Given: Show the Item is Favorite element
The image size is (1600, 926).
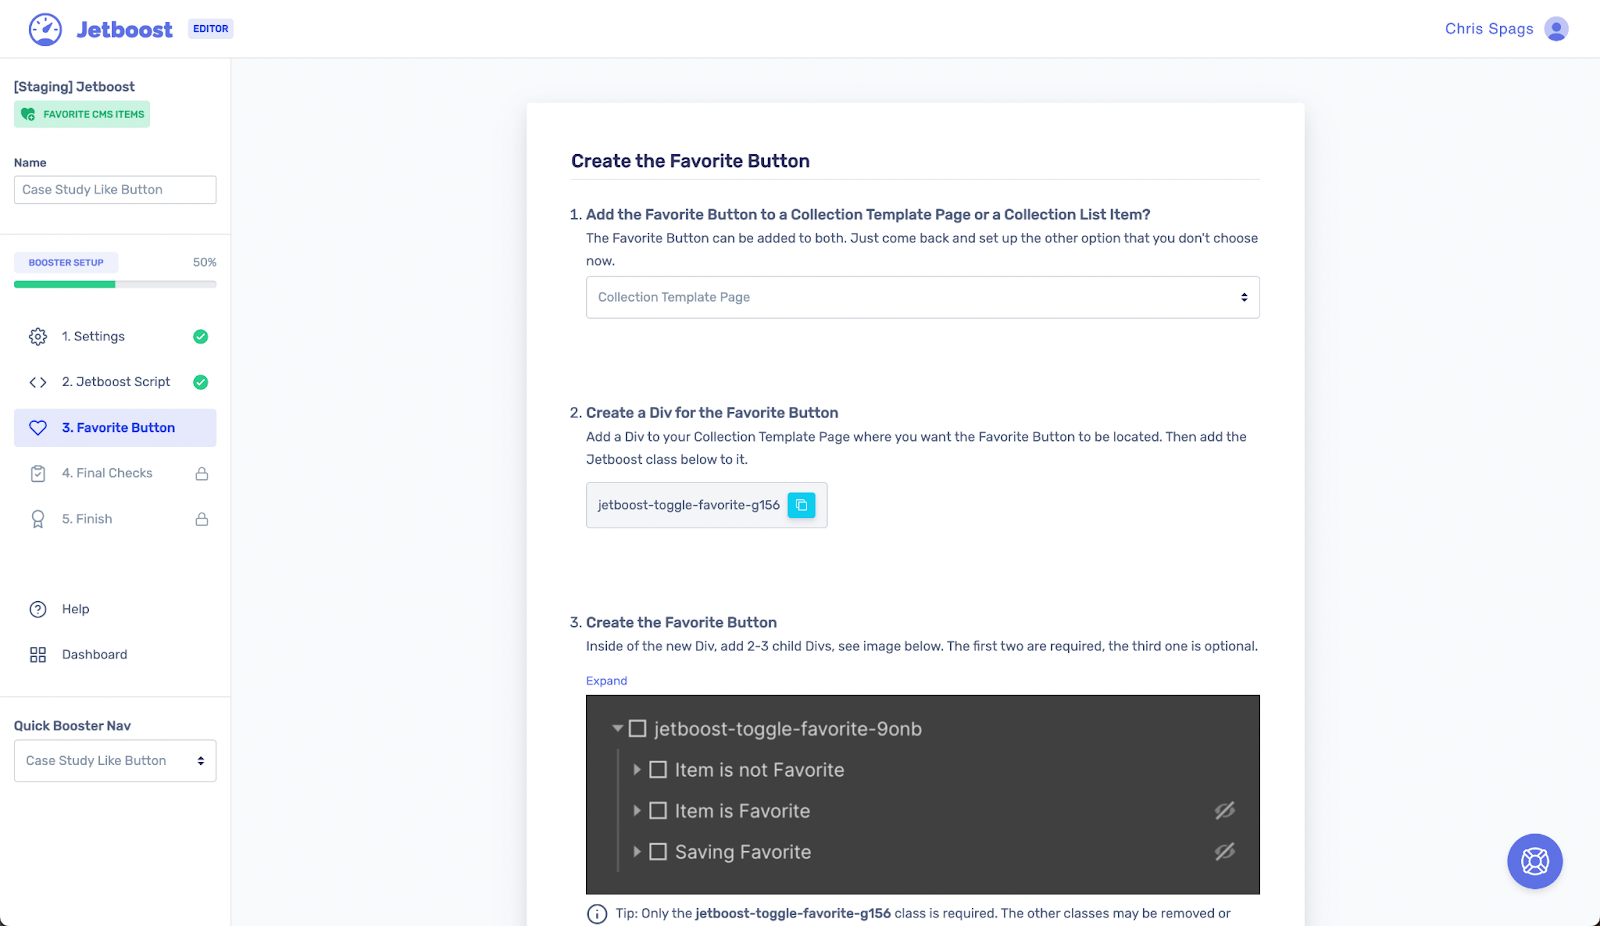Looking at the screenshot, I should coord(1226,811).
